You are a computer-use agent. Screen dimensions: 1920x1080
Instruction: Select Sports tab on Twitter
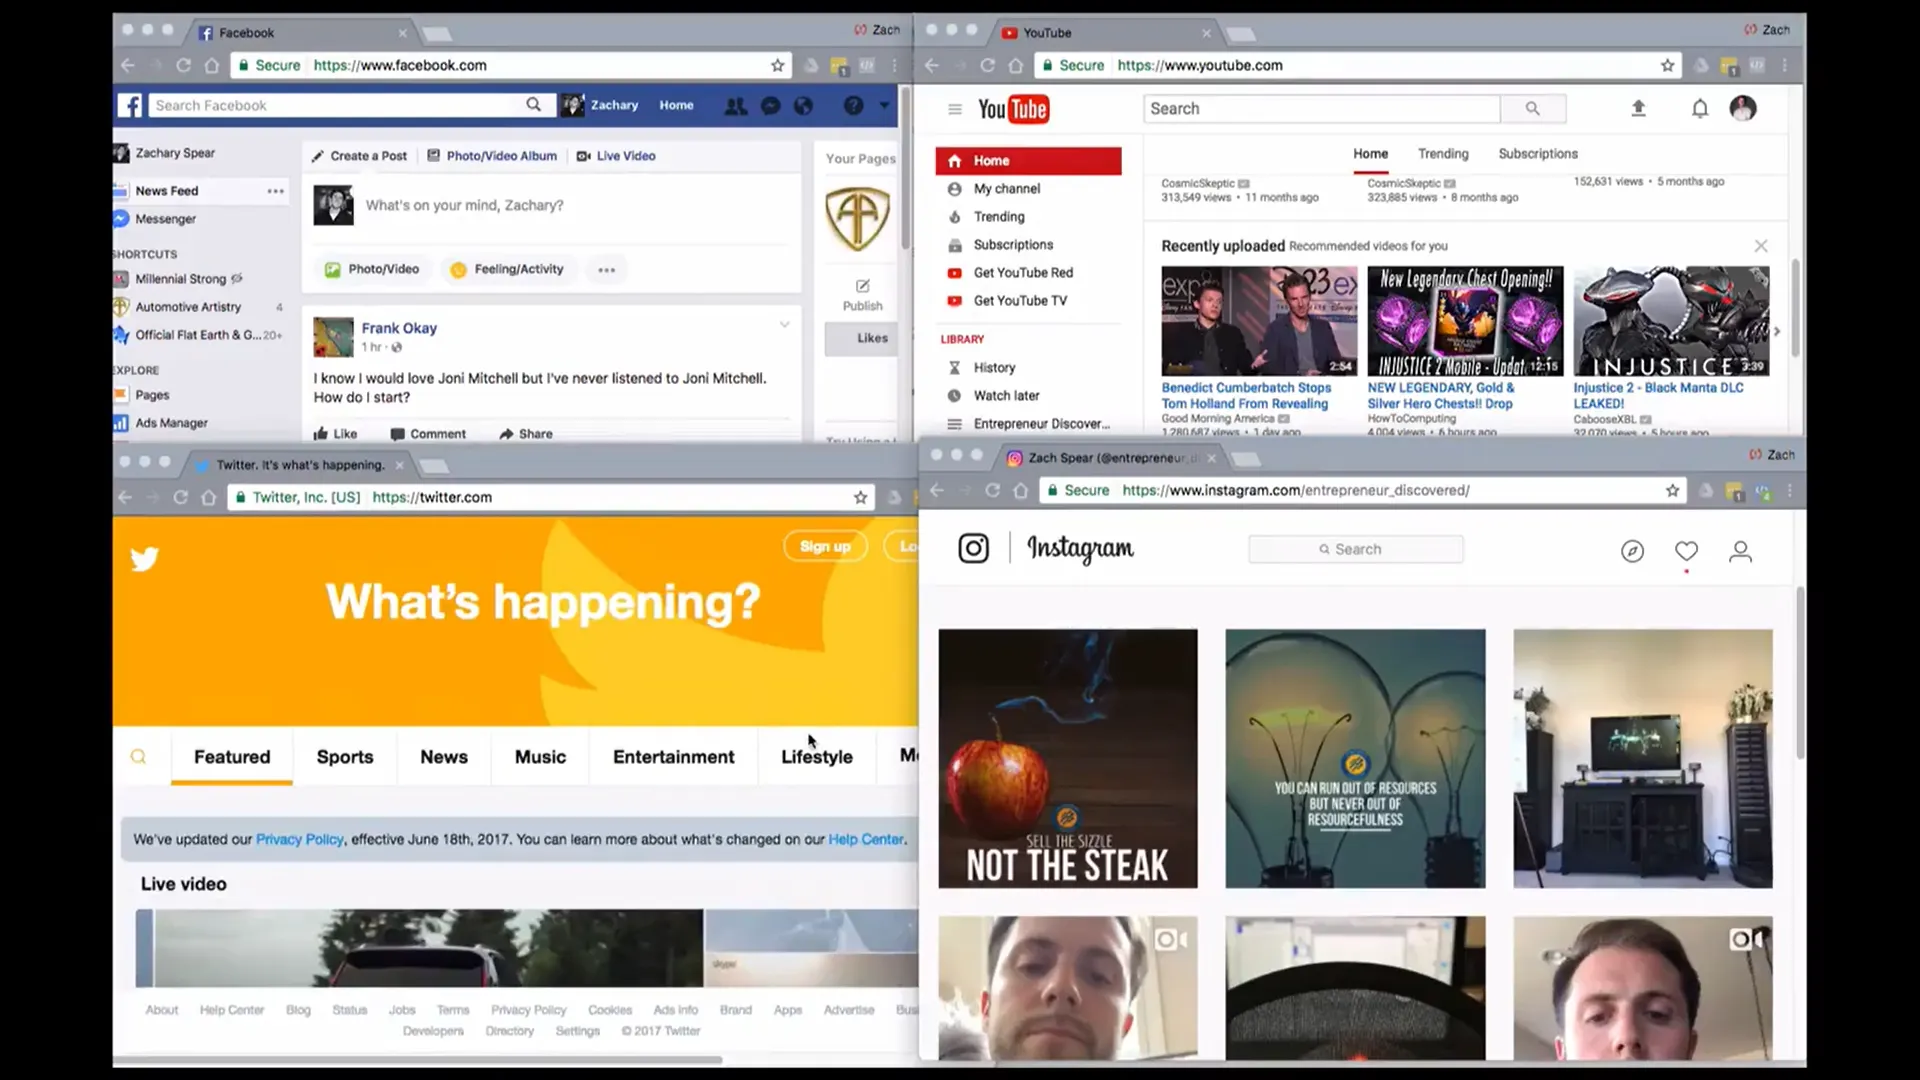[345, 757]
